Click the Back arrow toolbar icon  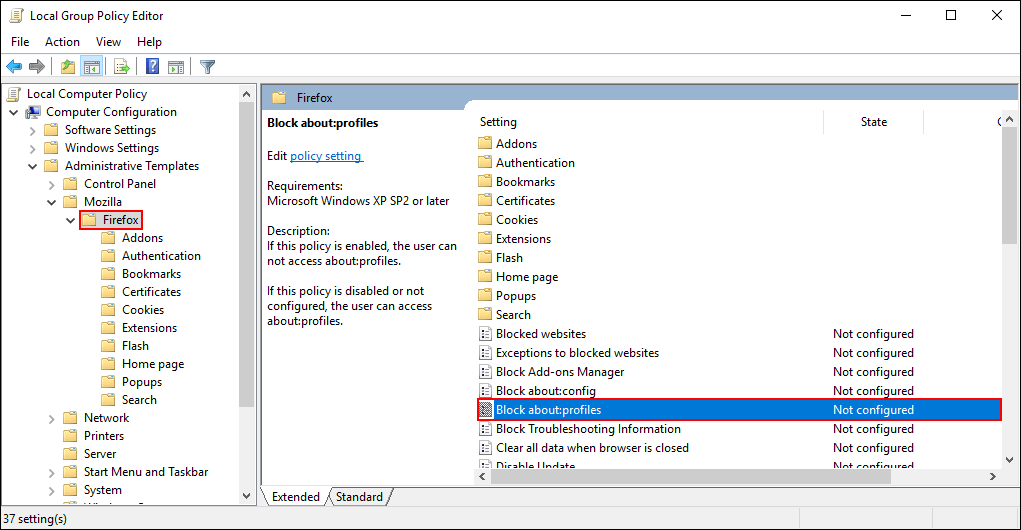point(14,66)
